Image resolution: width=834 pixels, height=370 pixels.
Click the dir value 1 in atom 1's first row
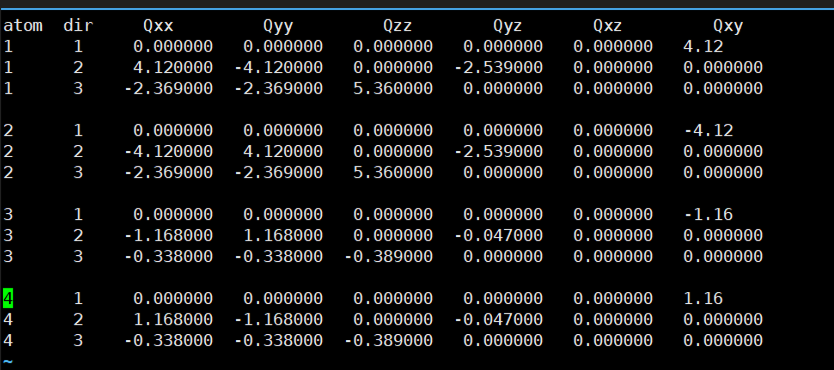point(78,47)
